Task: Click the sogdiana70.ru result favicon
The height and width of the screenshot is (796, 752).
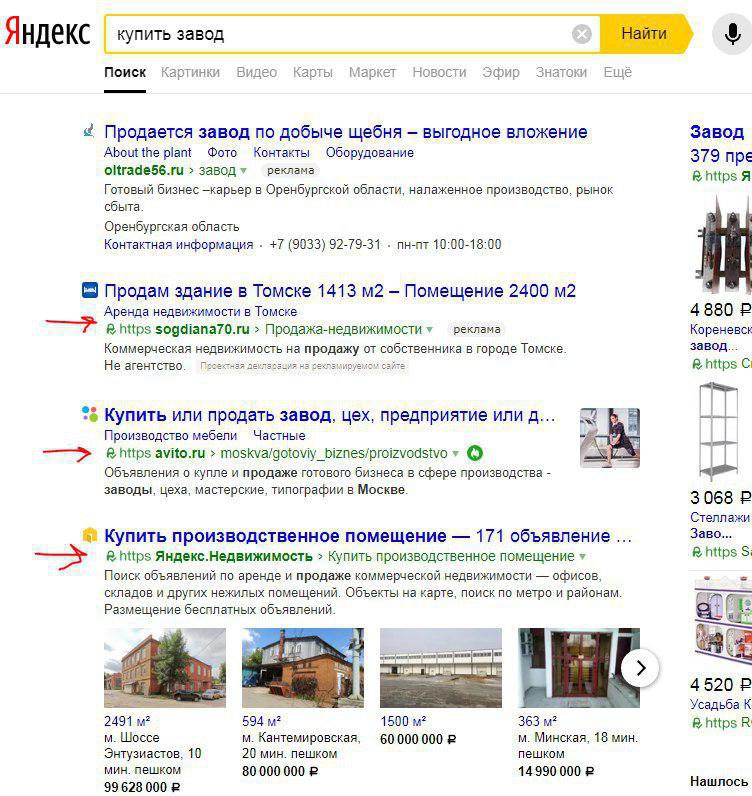Action: (x=89, y=290)
